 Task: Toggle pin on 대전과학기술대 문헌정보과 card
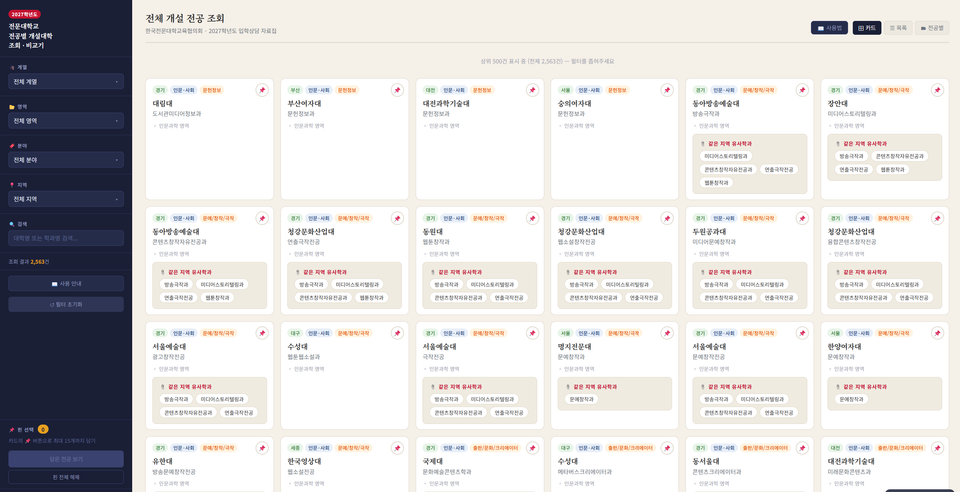(532, 90)
